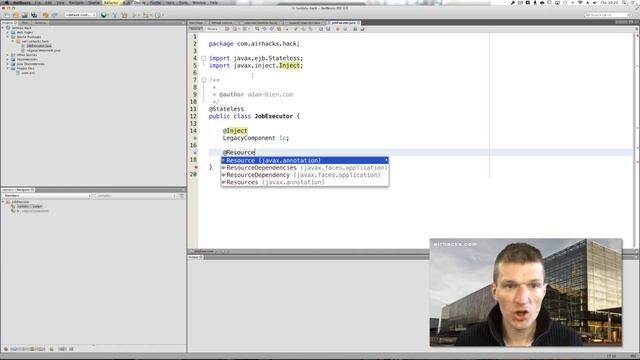Expand the Dependencies node
This screenshot has height=360, width=640.
pos(8,59)
